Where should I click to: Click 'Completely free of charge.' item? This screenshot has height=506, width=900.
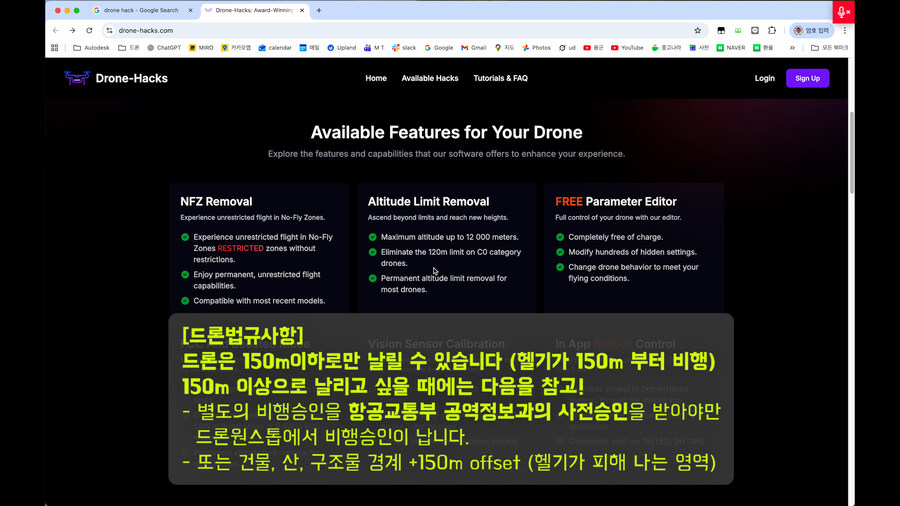point(616,237)
